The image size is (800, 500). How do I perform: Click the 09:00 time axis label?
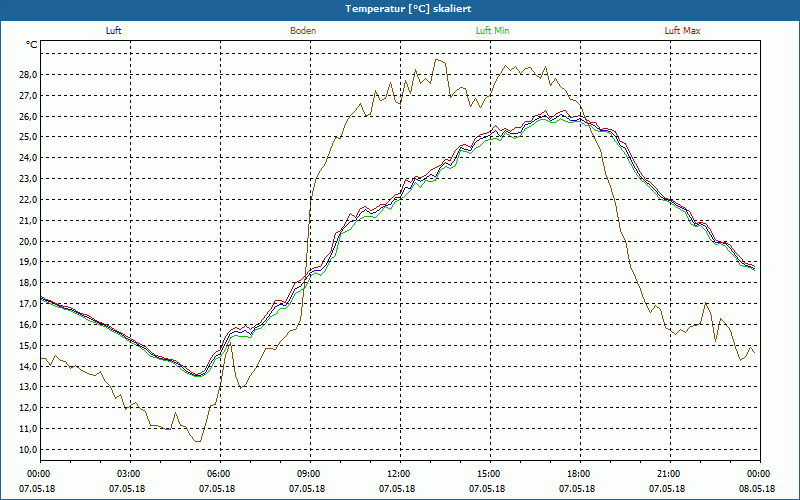click(x=310, y=474)
